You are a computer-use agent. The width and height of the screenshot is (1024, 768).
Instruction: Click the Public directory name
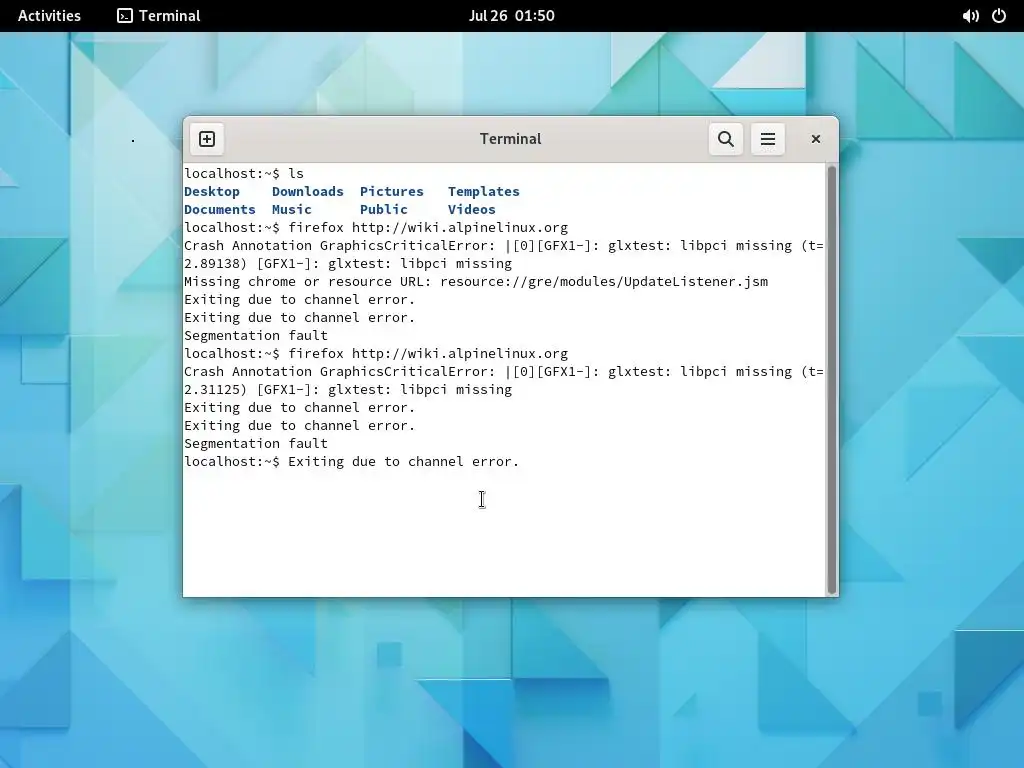pyautogui.click(x=384, y=210)
